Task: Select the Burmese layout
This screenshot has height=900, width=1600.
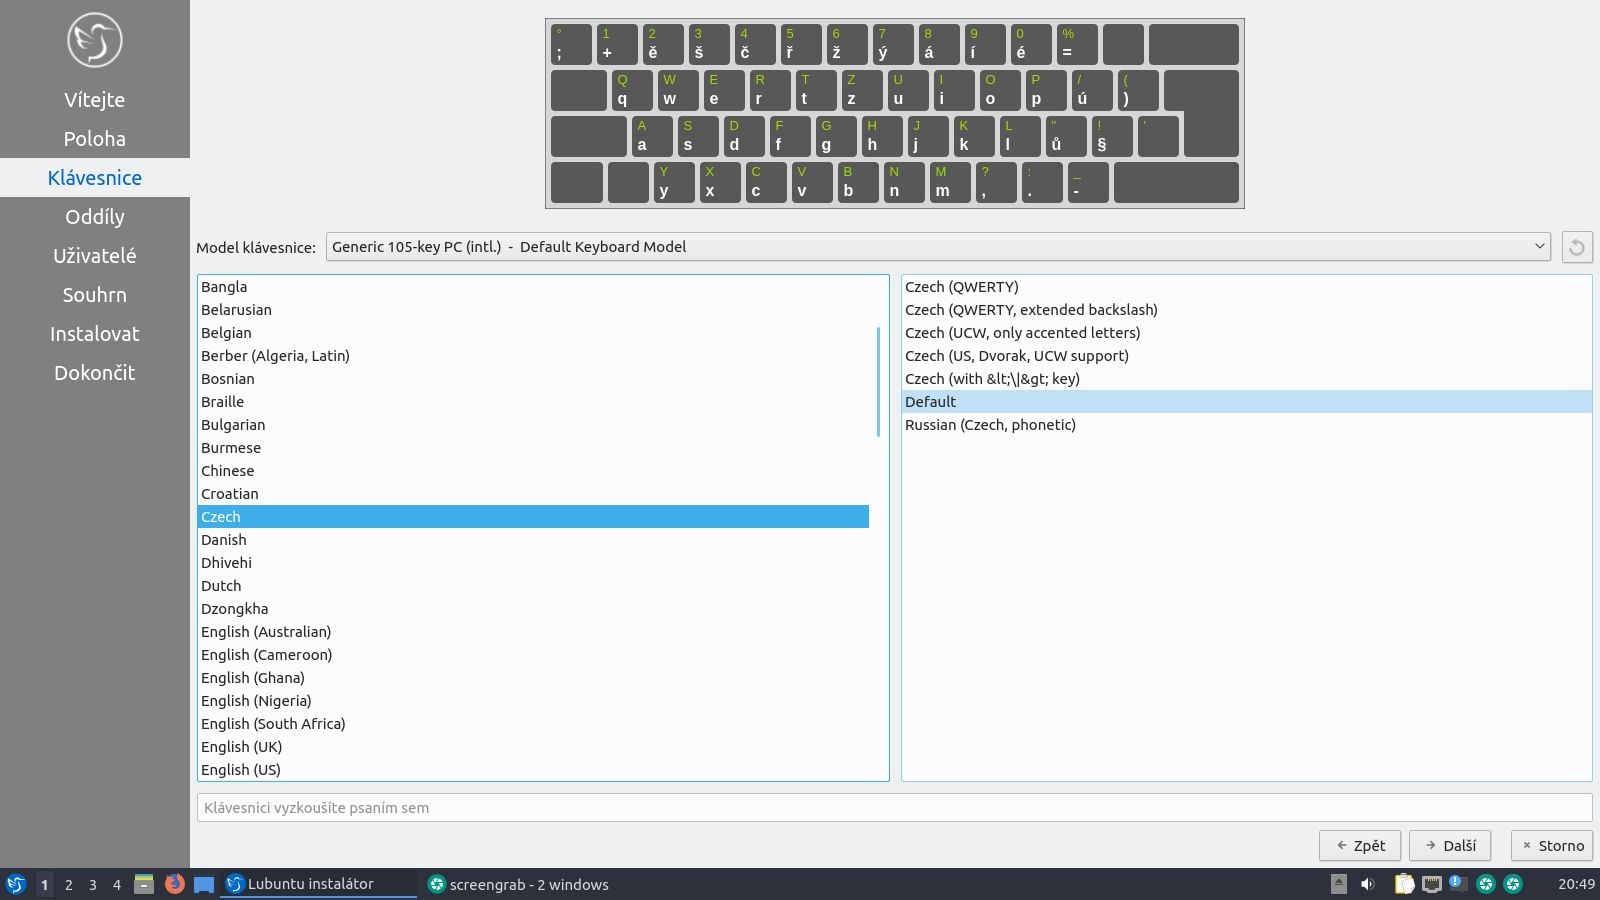Action: pyautogui.click(x=533, y=448)
